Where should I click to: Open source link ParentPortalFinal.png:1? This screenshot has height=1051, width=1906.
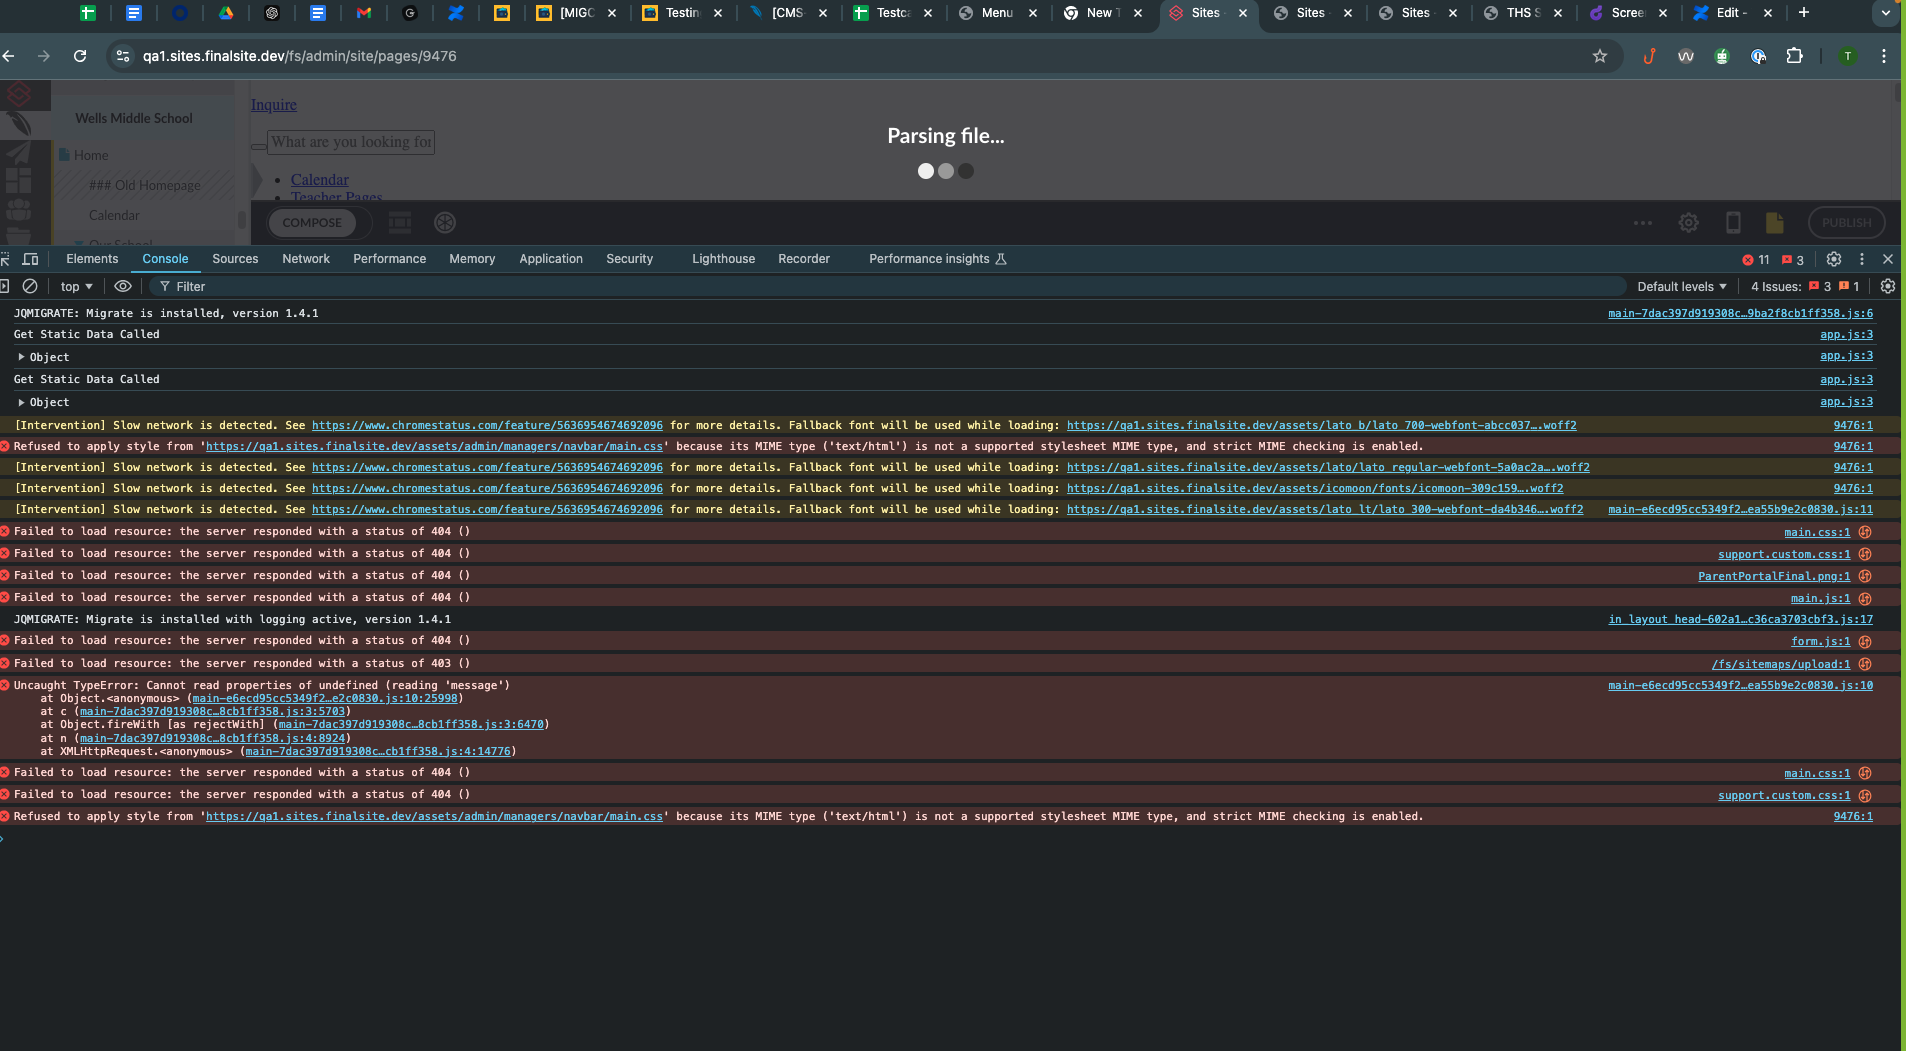click(1774, 576)
